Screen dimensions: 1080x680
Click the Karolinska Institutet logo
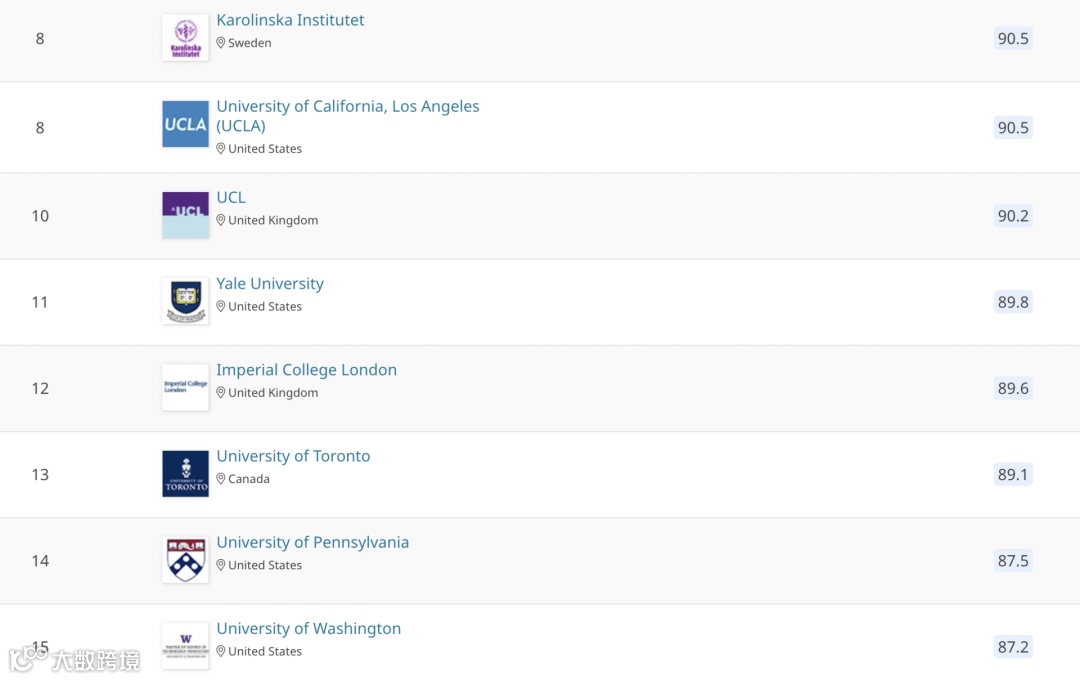[185, 38]
